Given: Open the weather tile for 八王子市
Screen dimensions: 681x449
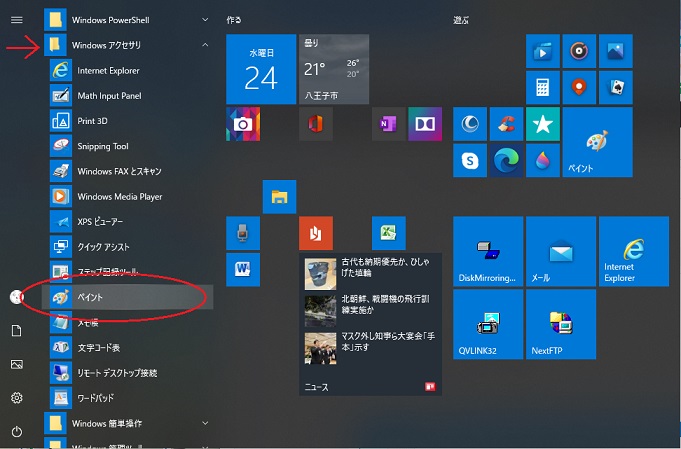Looking at the screenshot, I should [x=334, y=69].
